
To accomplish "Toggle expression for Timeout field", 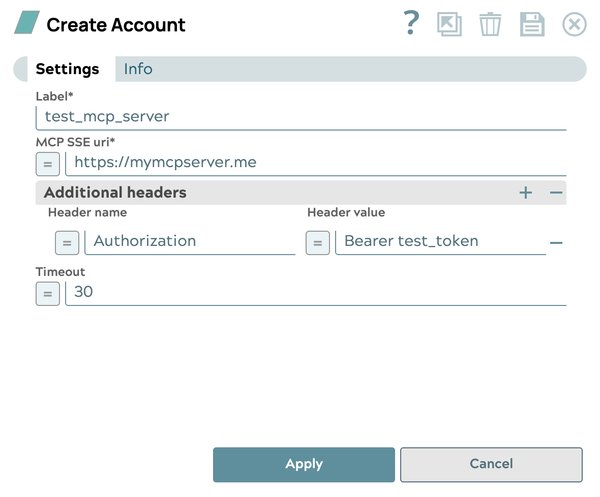I will pos(48,293).
